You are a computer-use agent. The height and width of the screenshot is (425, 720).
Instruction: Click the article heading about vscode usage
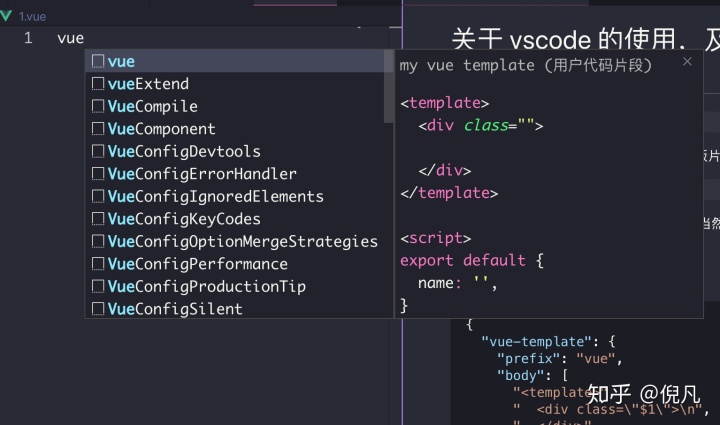[585, 39]
